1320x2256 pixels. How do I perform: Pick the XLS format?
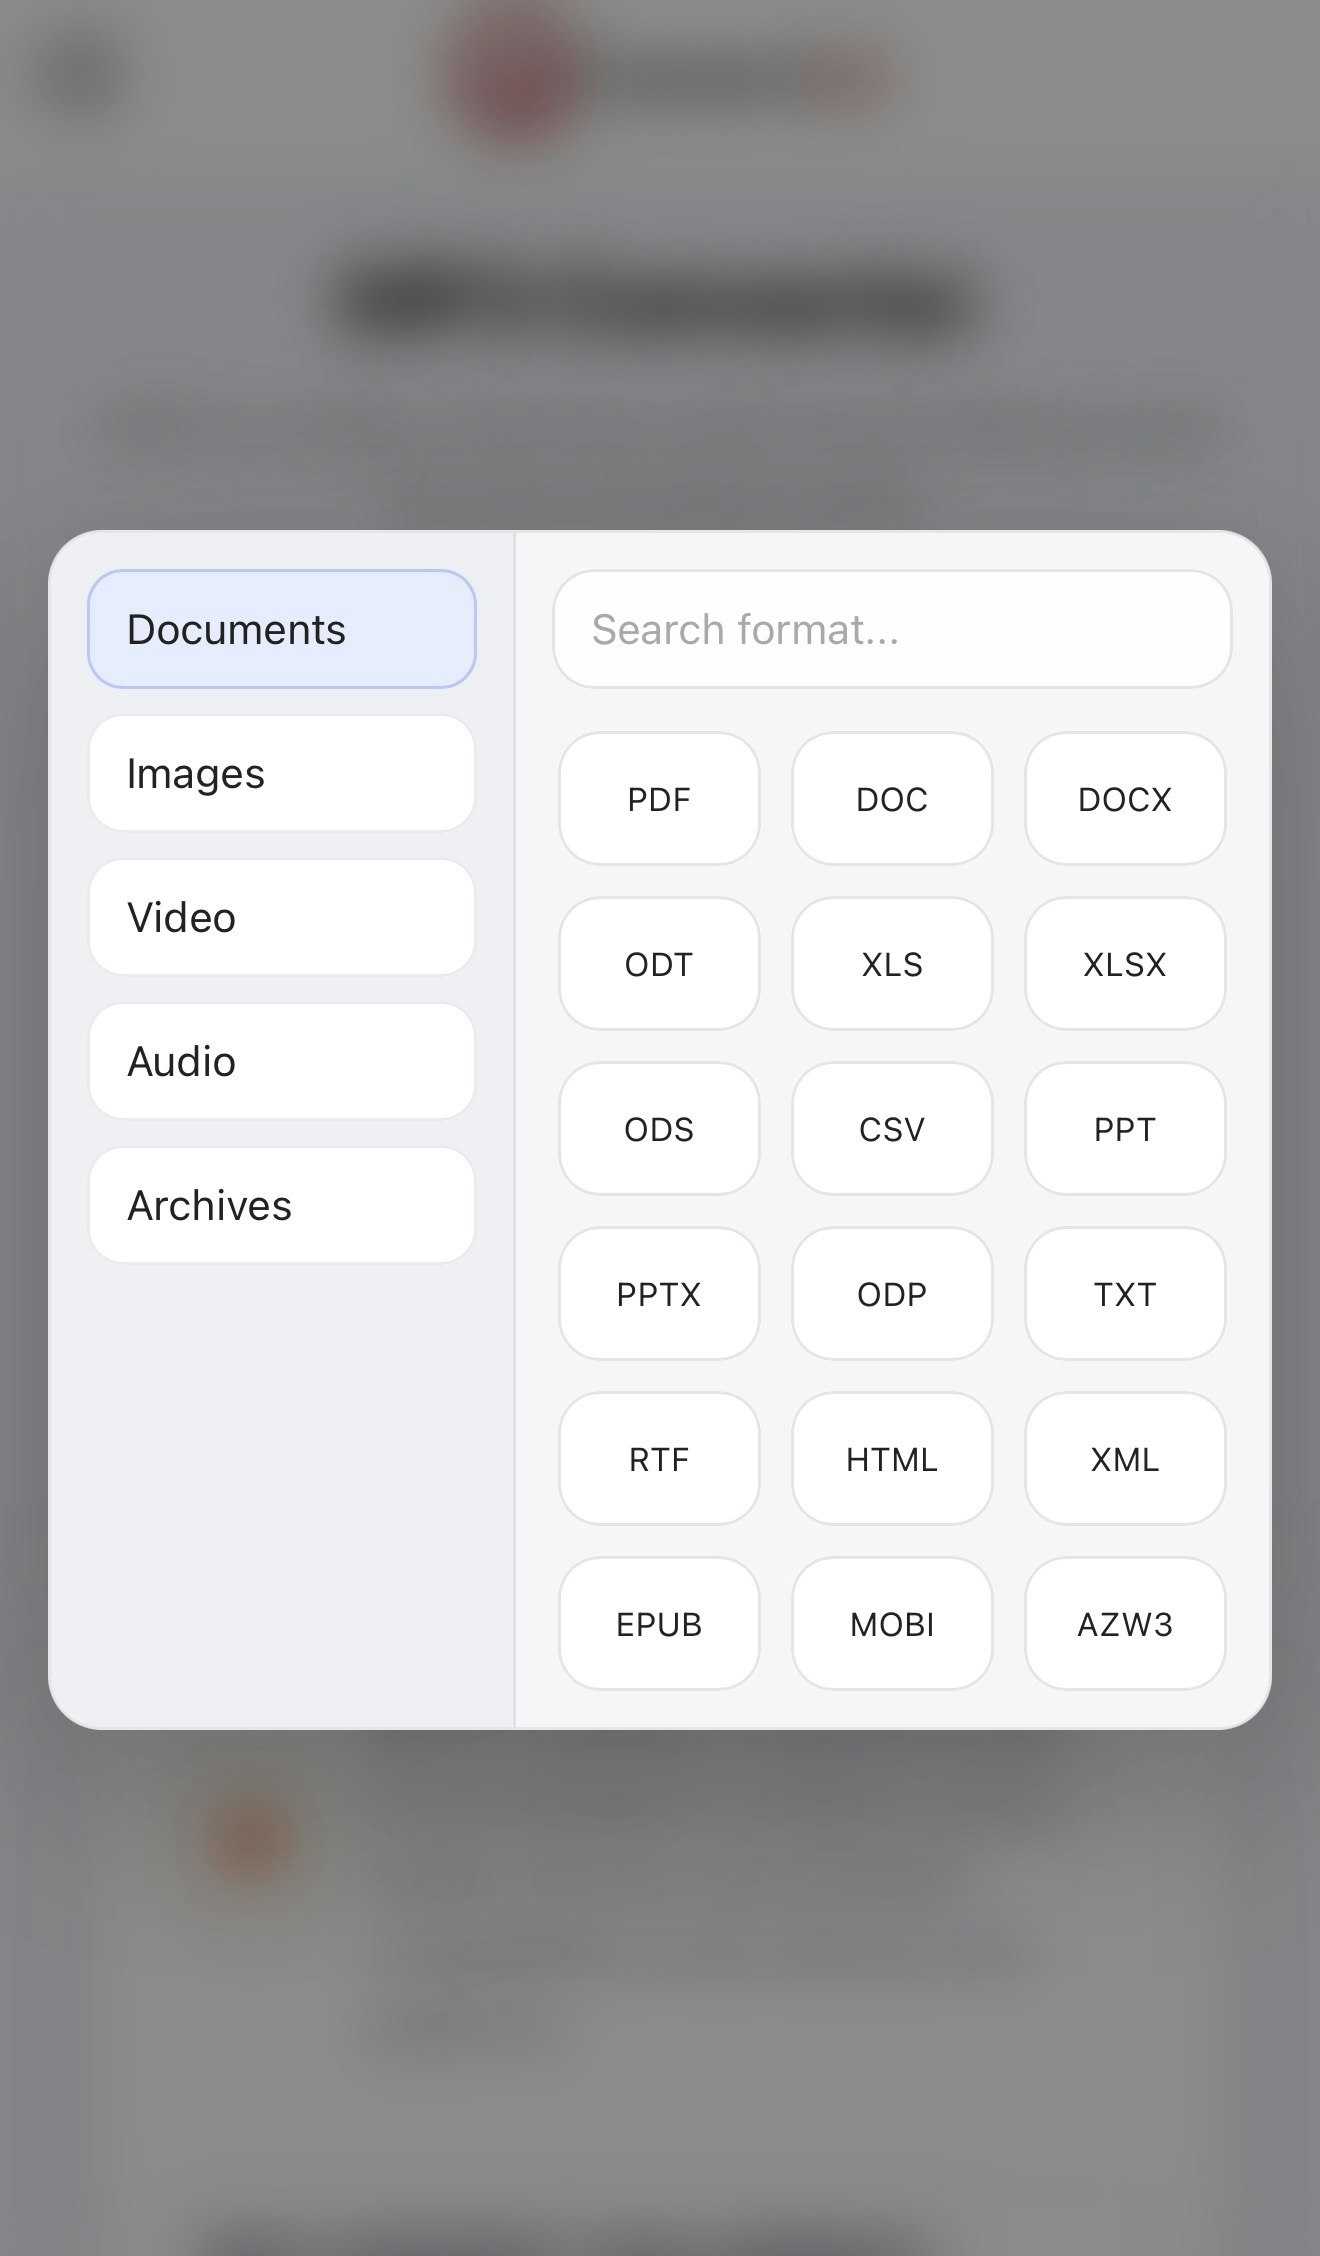892,964
